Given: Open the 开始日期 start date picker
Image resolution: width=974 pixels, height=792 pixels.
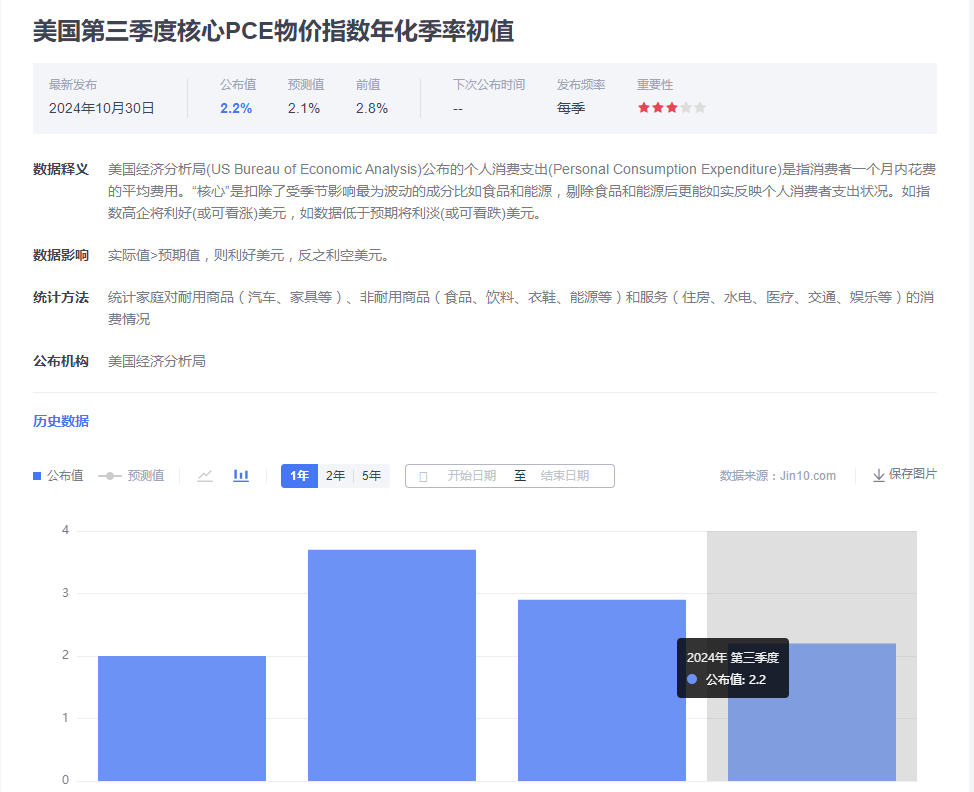Looking at the screenshot, I should [471, 476].
